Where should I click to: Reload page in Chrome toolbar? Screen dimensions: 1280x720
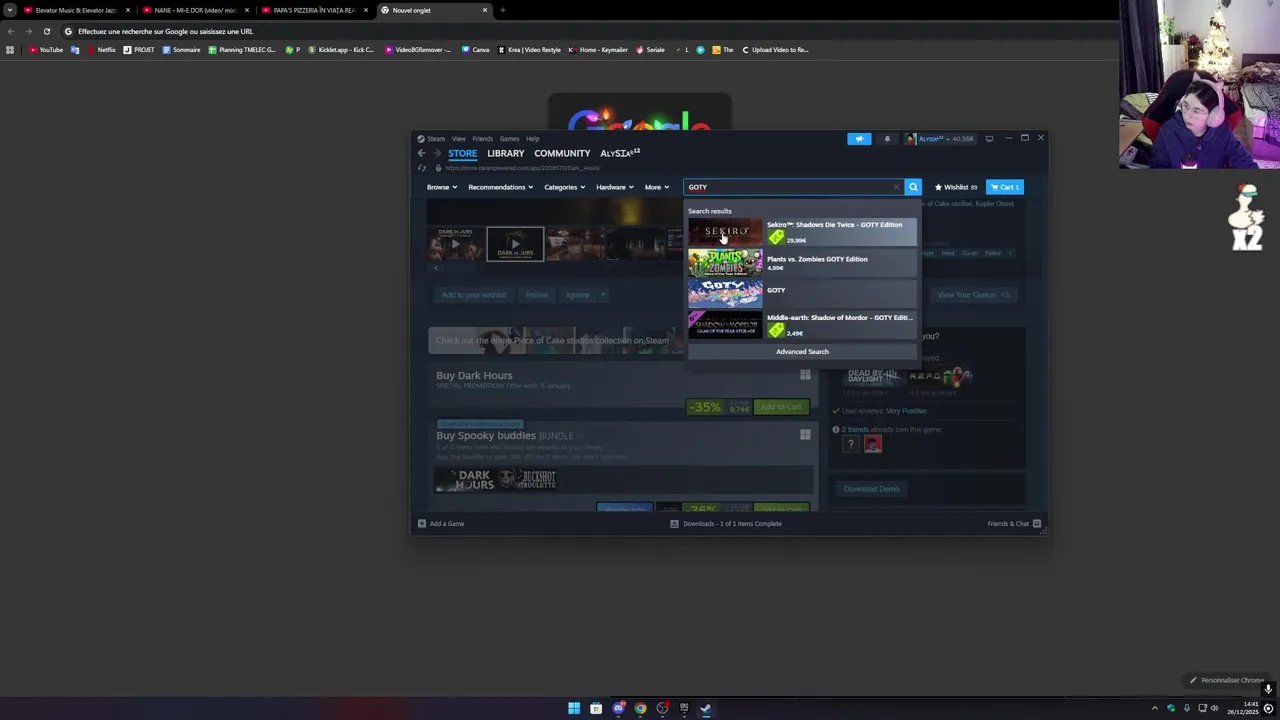pos(46,31)
